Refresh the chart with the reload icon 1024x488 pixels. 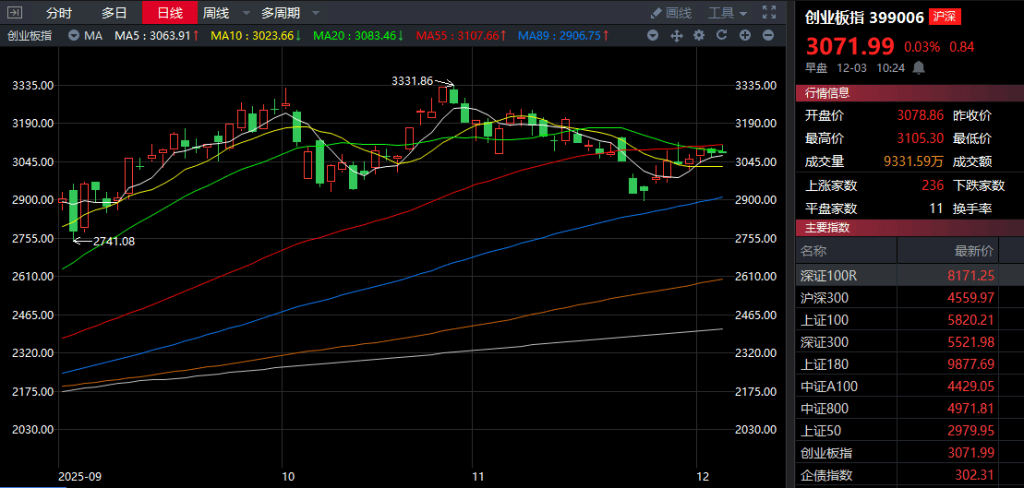720,35
